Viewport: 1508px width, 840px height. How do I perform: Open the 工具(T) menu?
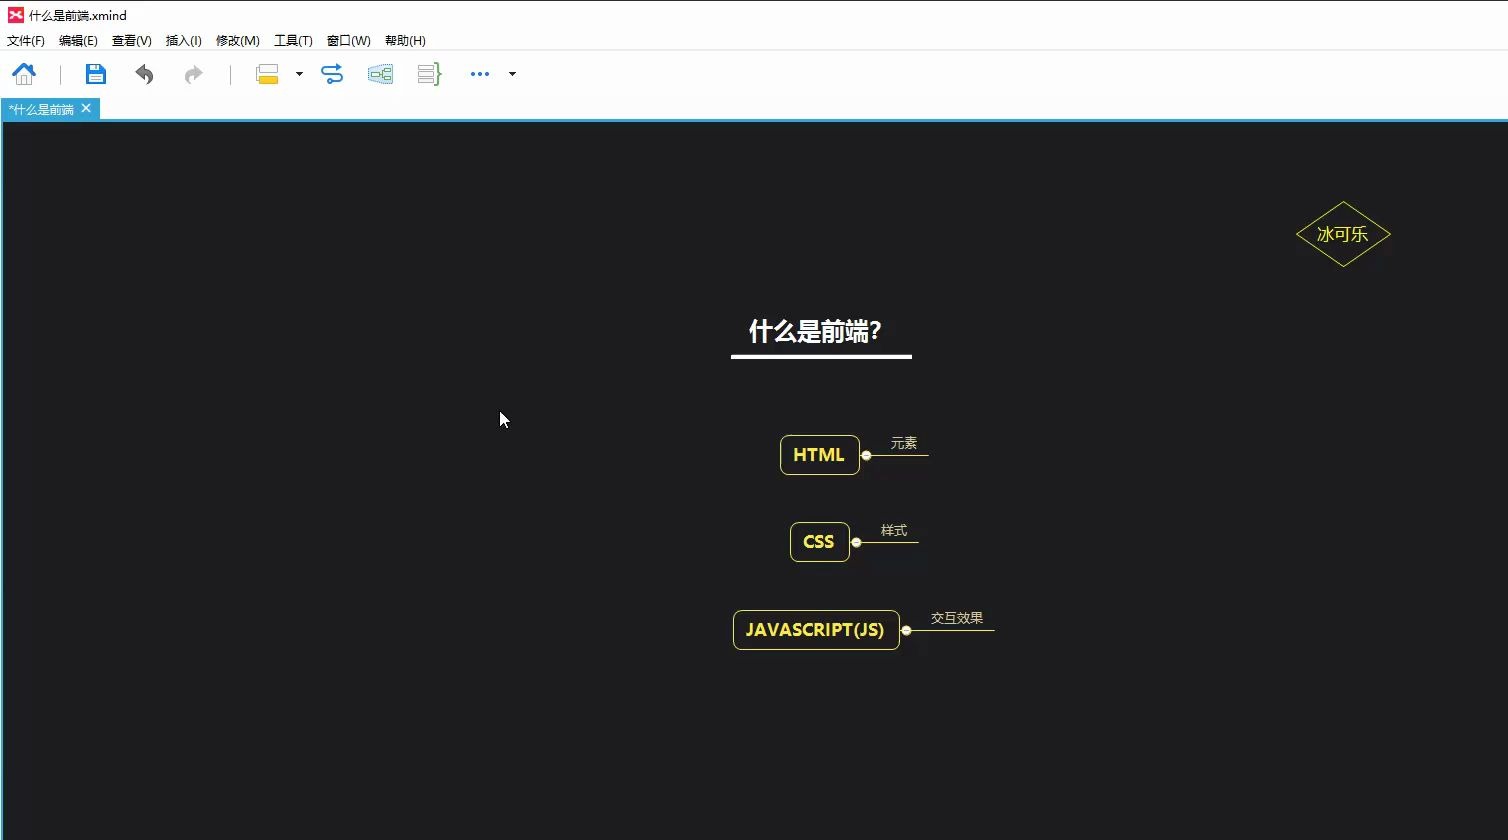point(293,41)
